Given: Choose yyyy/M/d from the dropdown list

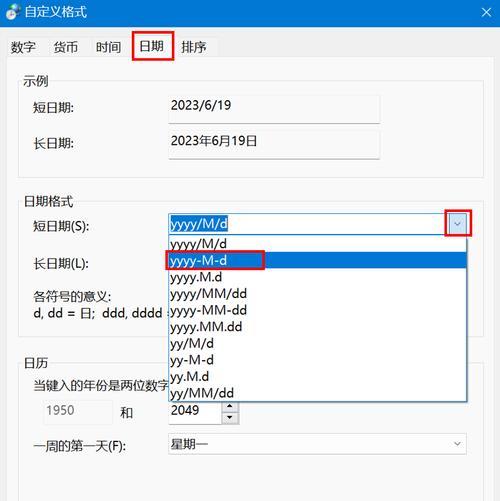Looking at the screenshot, I should [x=317, y=244].
